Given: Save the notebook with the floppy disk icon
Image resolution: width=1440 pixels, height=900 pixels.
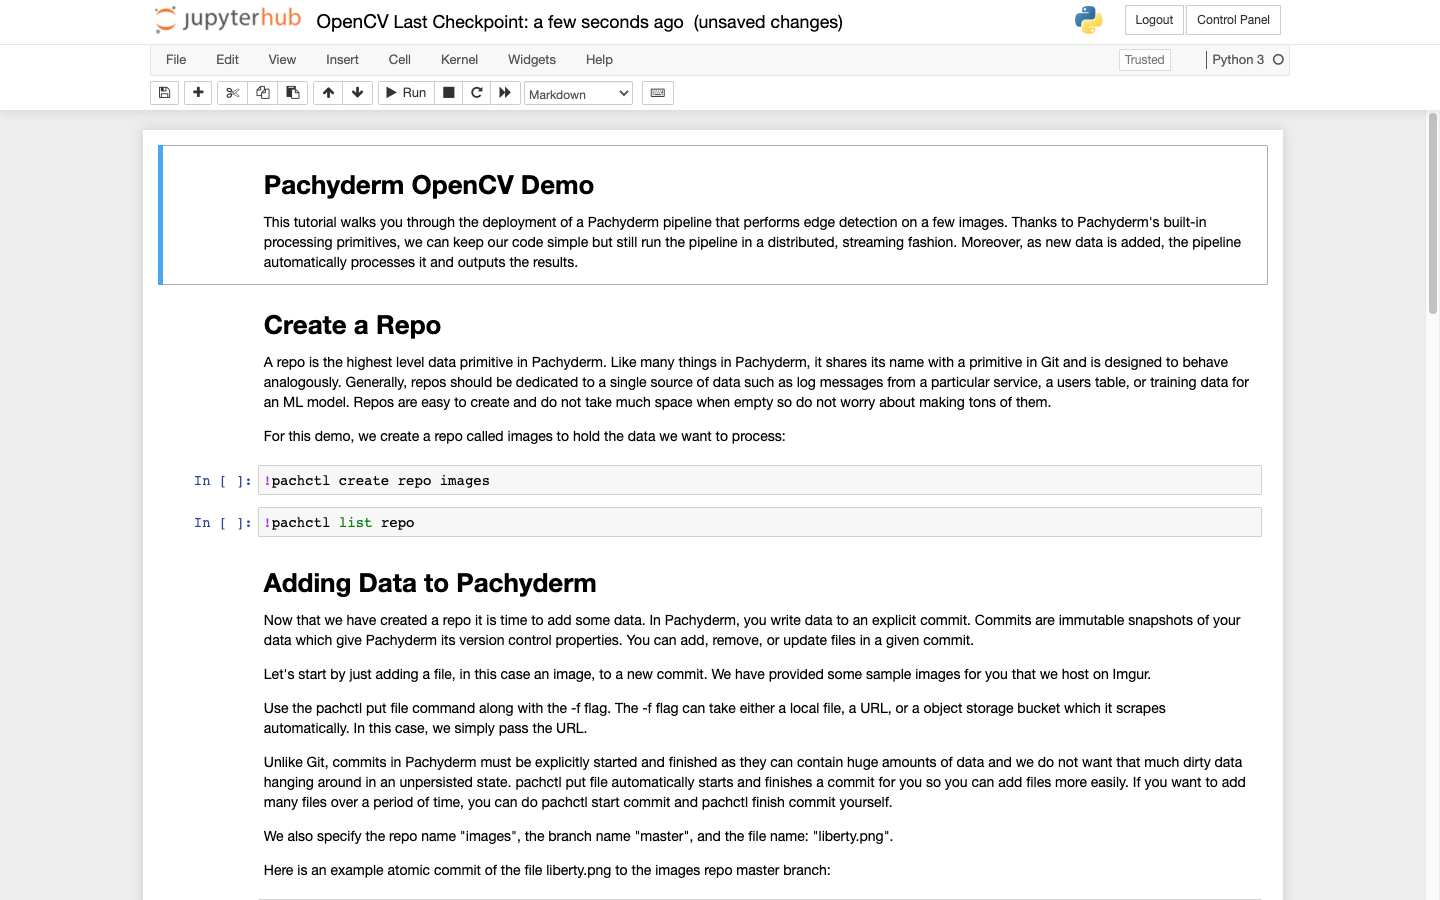Looking at the screenshot, I should click(x=165, y=93).
